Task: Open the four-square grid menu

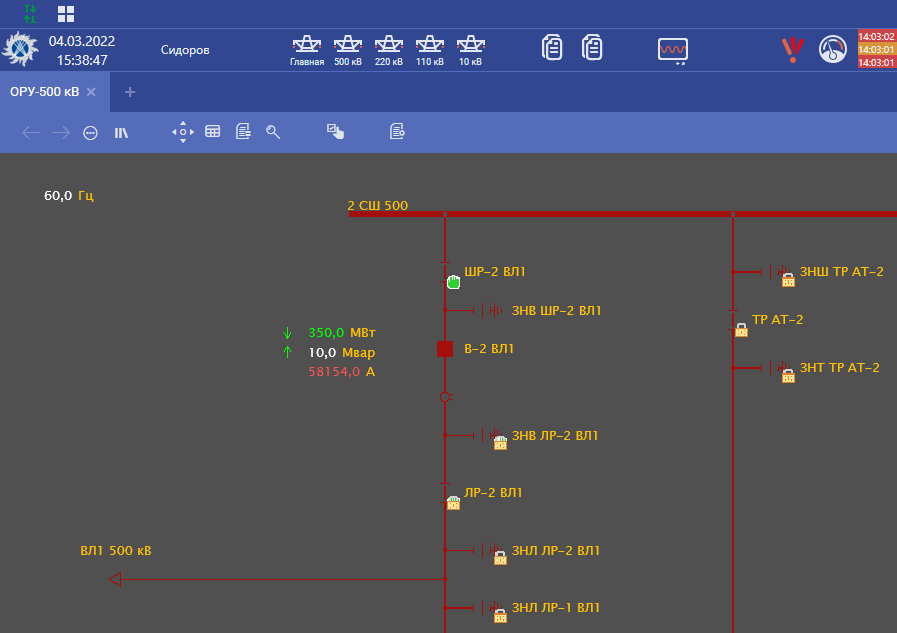Action: coord(66,13)
